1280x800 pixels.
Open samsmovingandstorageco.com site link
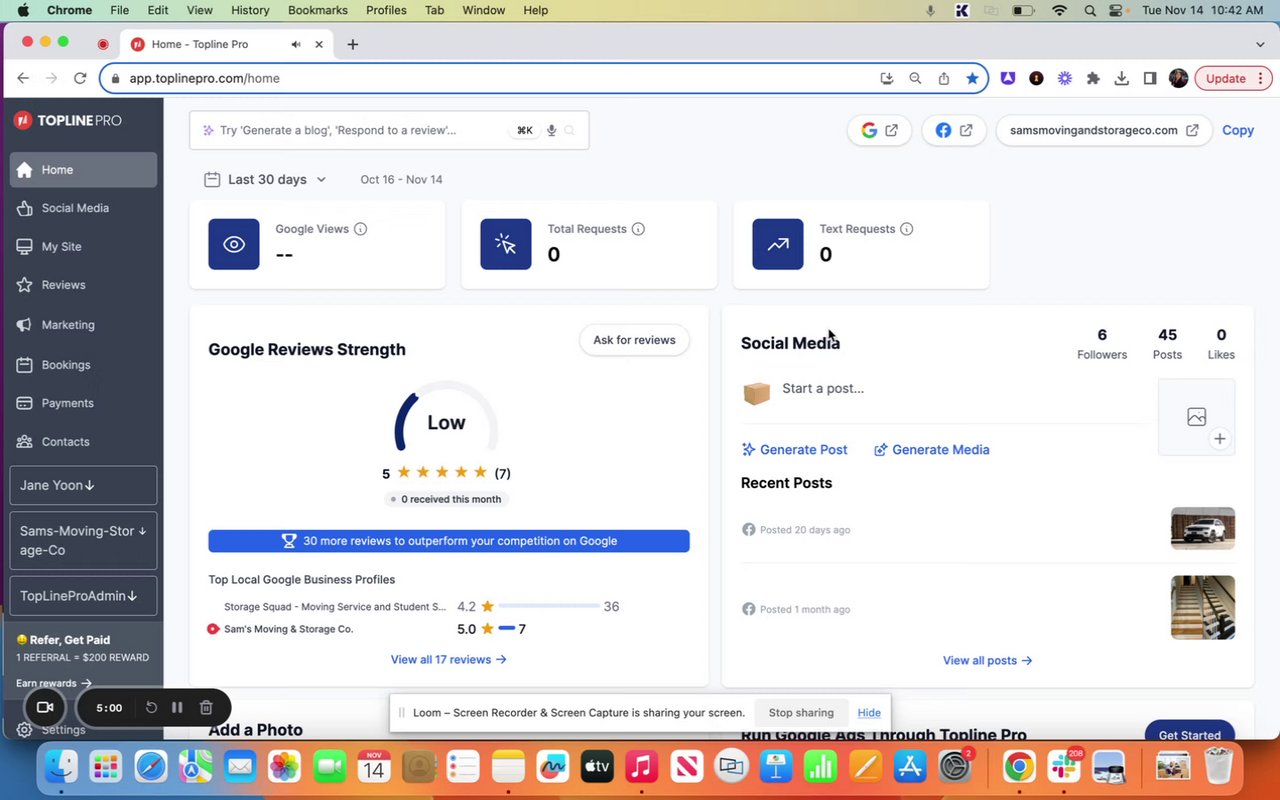click(1104, 130)
